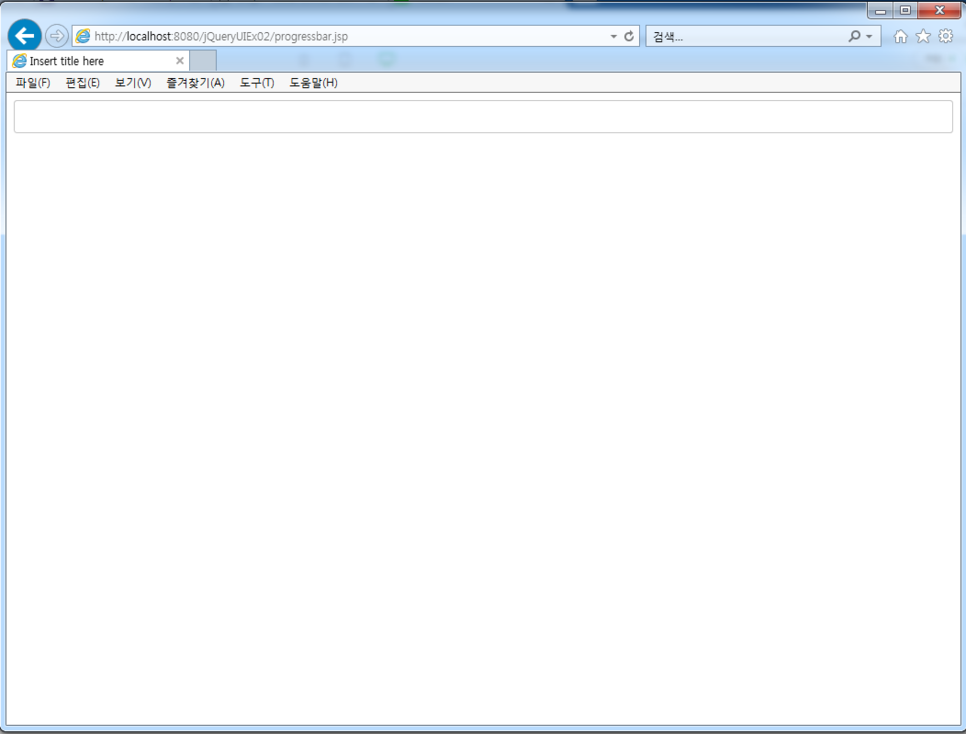Click the IE page icon in address bar
966x734 pixels.
coord(83,36)
